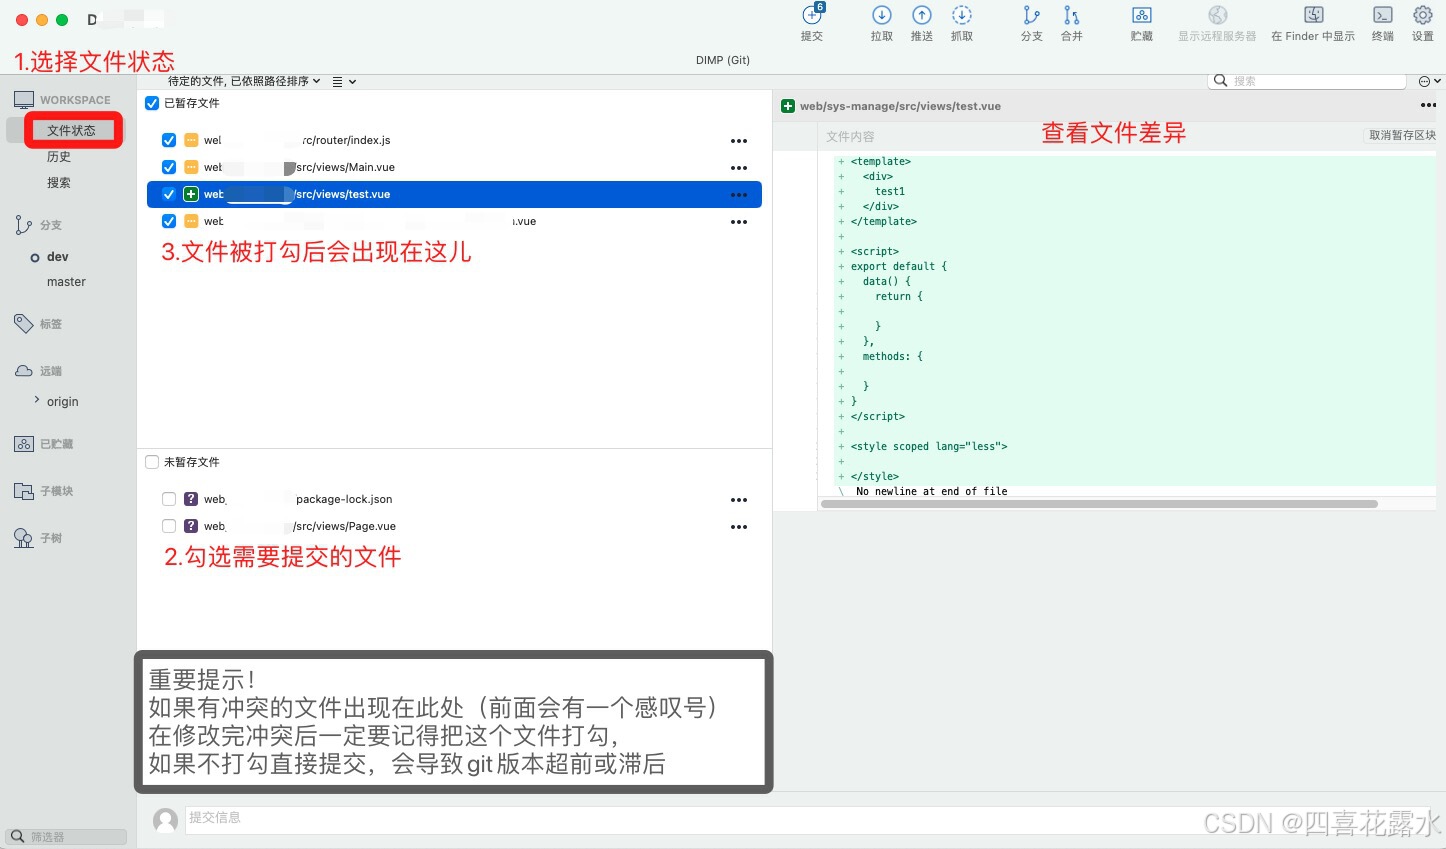
Task: Click the unstage hunk (取消暂存区块) button
Action: coord(1401,135)
